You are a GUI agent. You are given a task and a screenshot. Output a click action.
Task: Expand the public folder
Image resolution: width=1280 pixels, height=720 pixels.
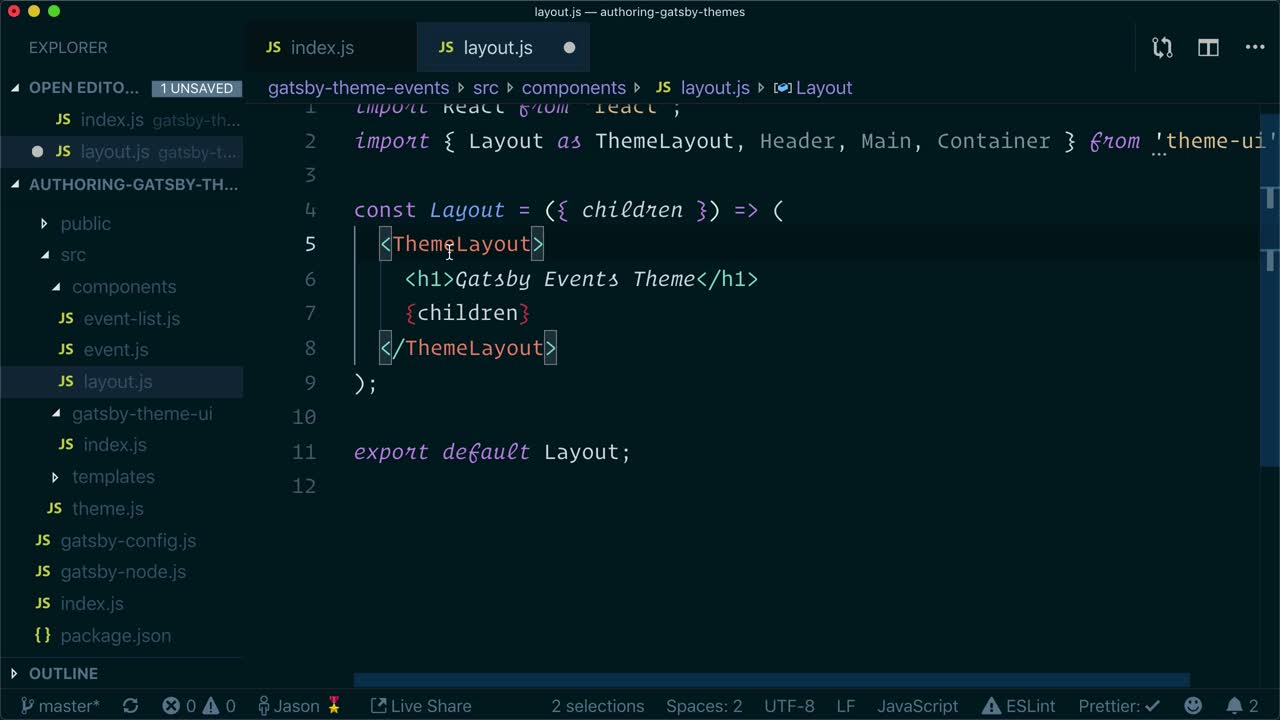pyautogui.click(x=86, y=224)
